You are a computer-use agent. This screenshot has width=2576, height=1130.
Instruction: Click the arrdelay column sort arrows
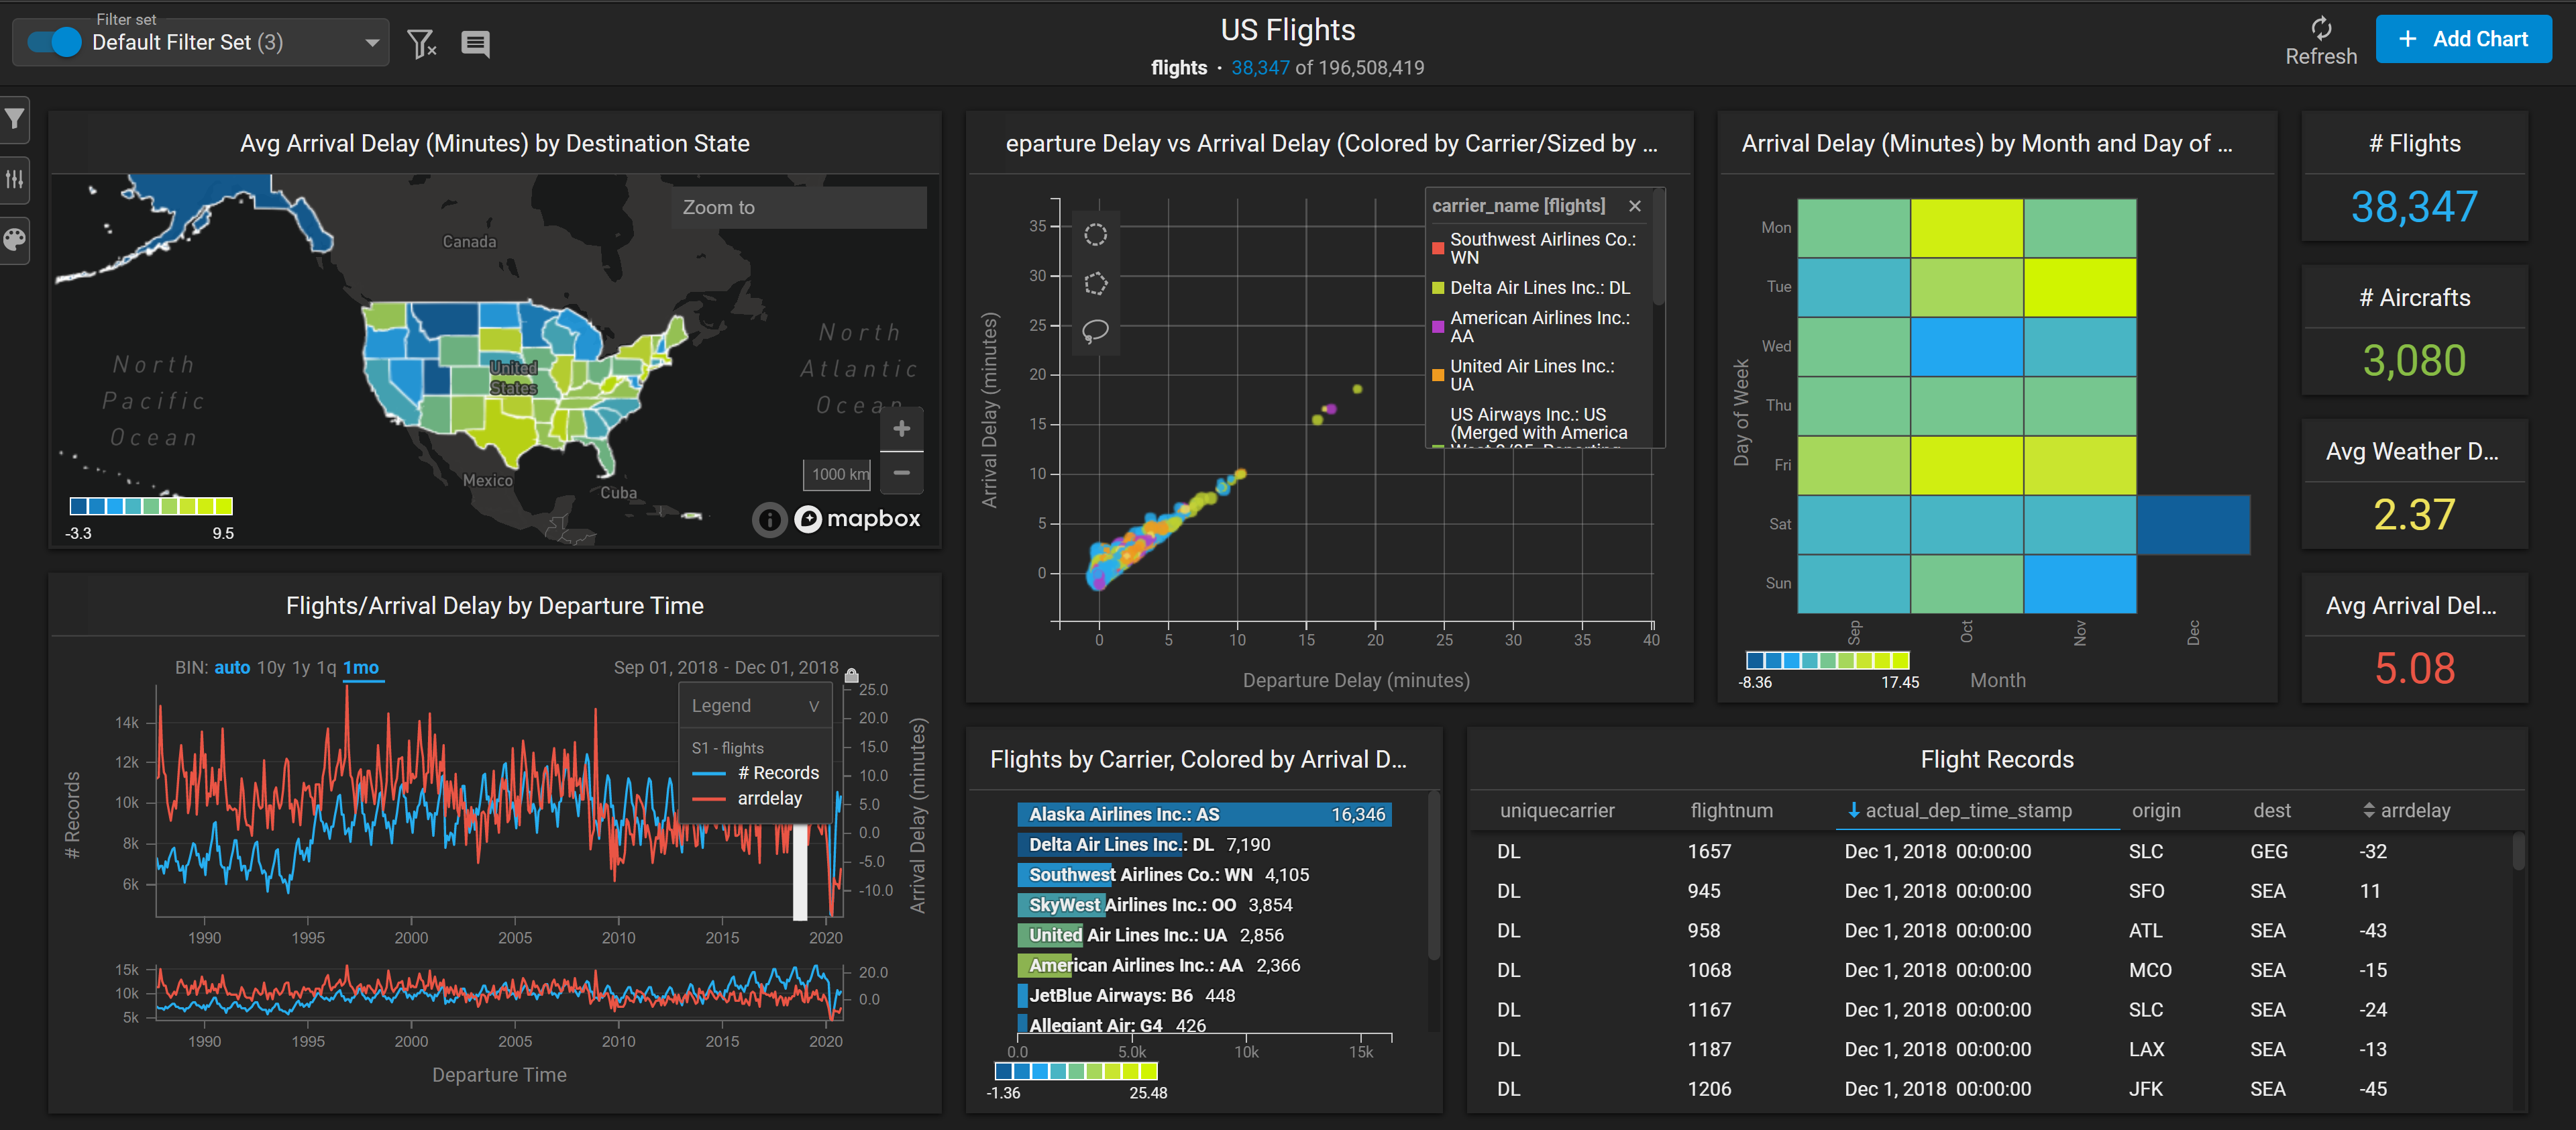(2368, 811)
